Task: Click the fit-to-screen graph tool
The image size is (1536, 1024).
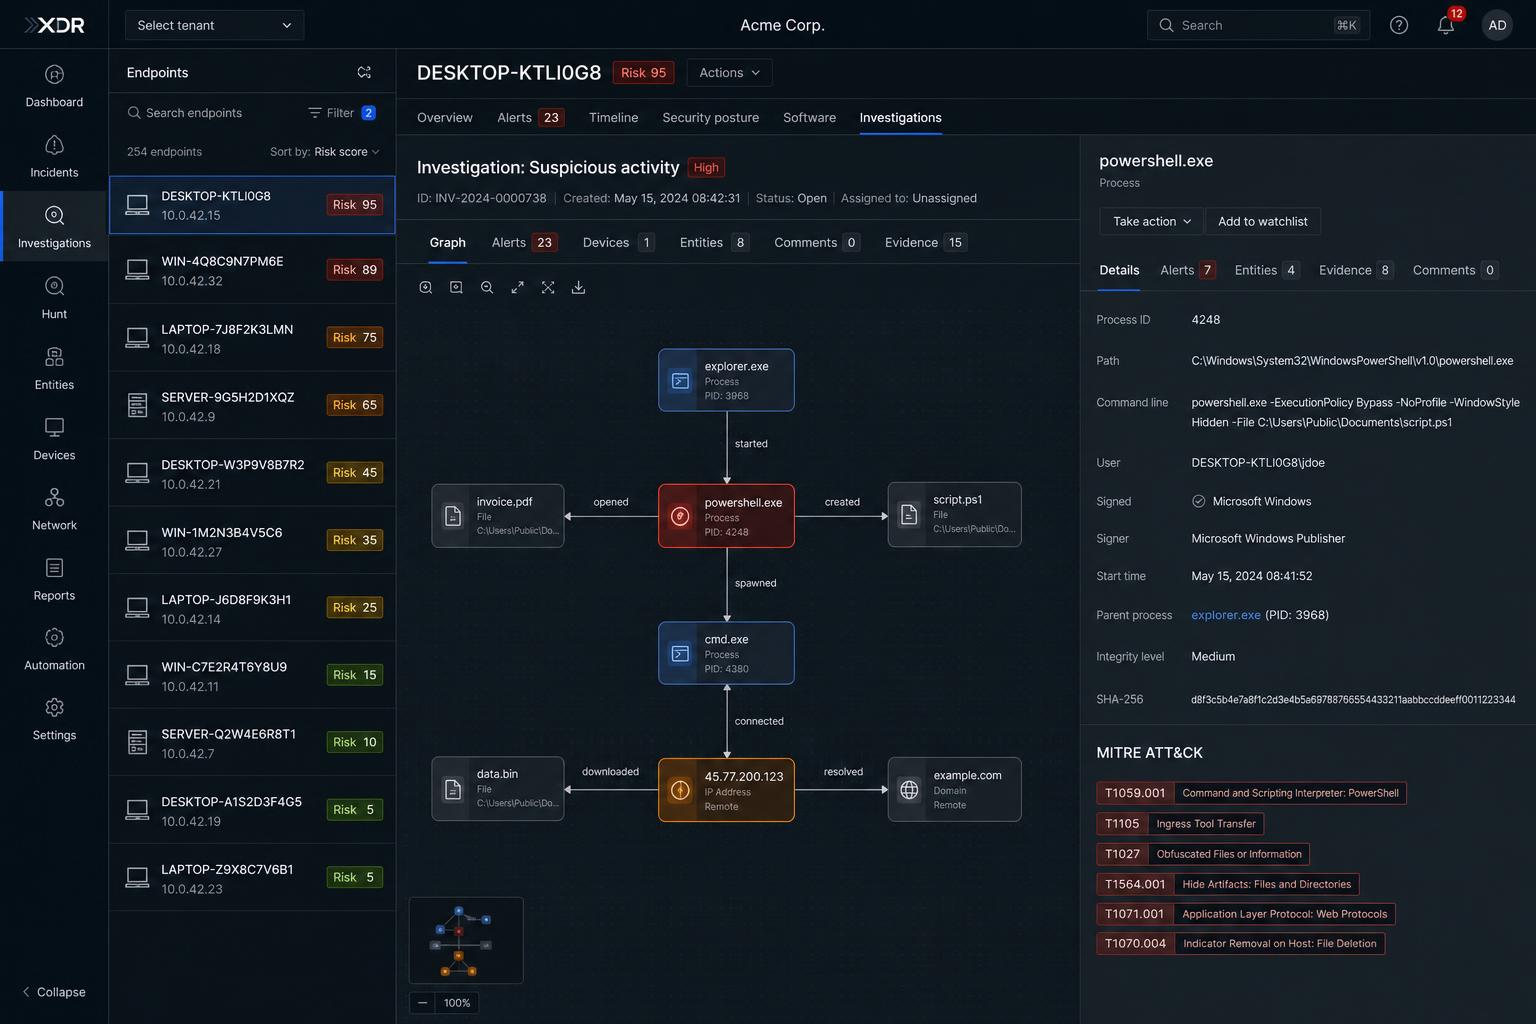Action: pos(548,287)
